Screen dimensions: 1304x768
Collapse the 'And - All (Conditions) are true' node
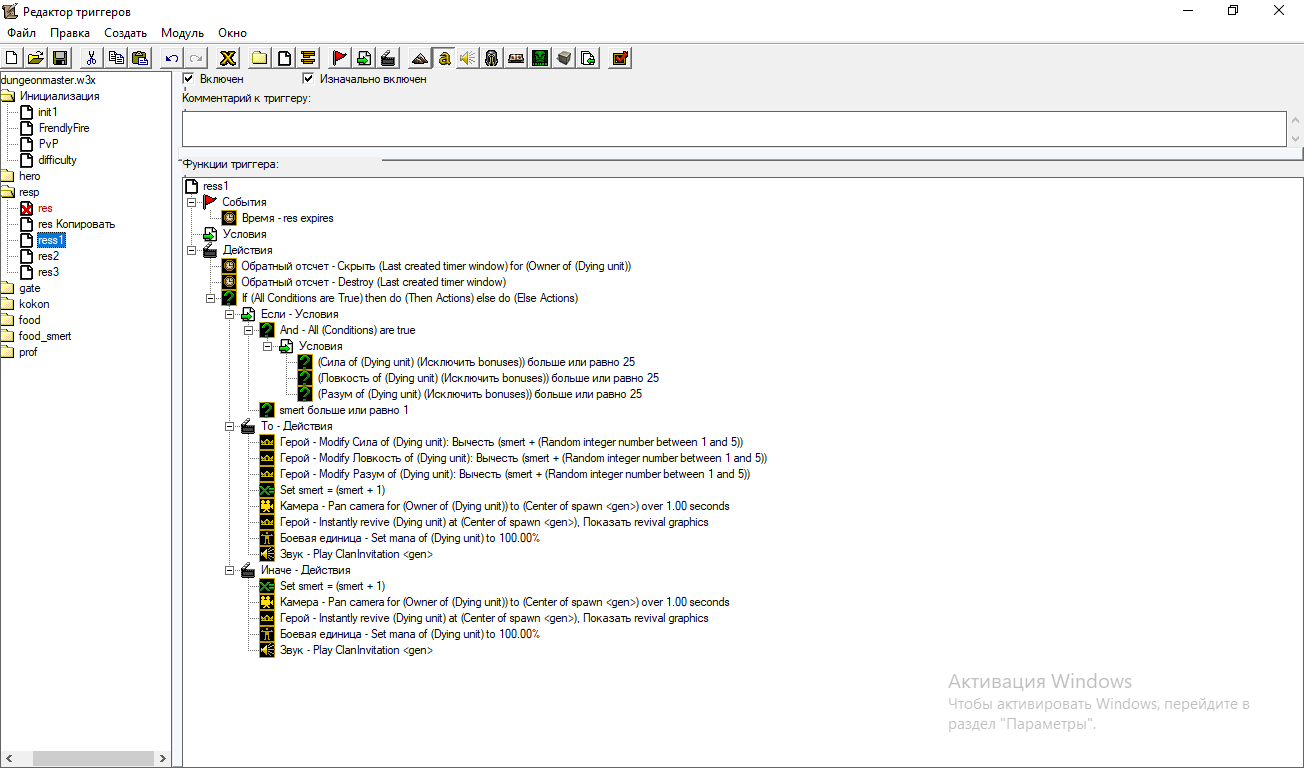click(x=248, y=330)
